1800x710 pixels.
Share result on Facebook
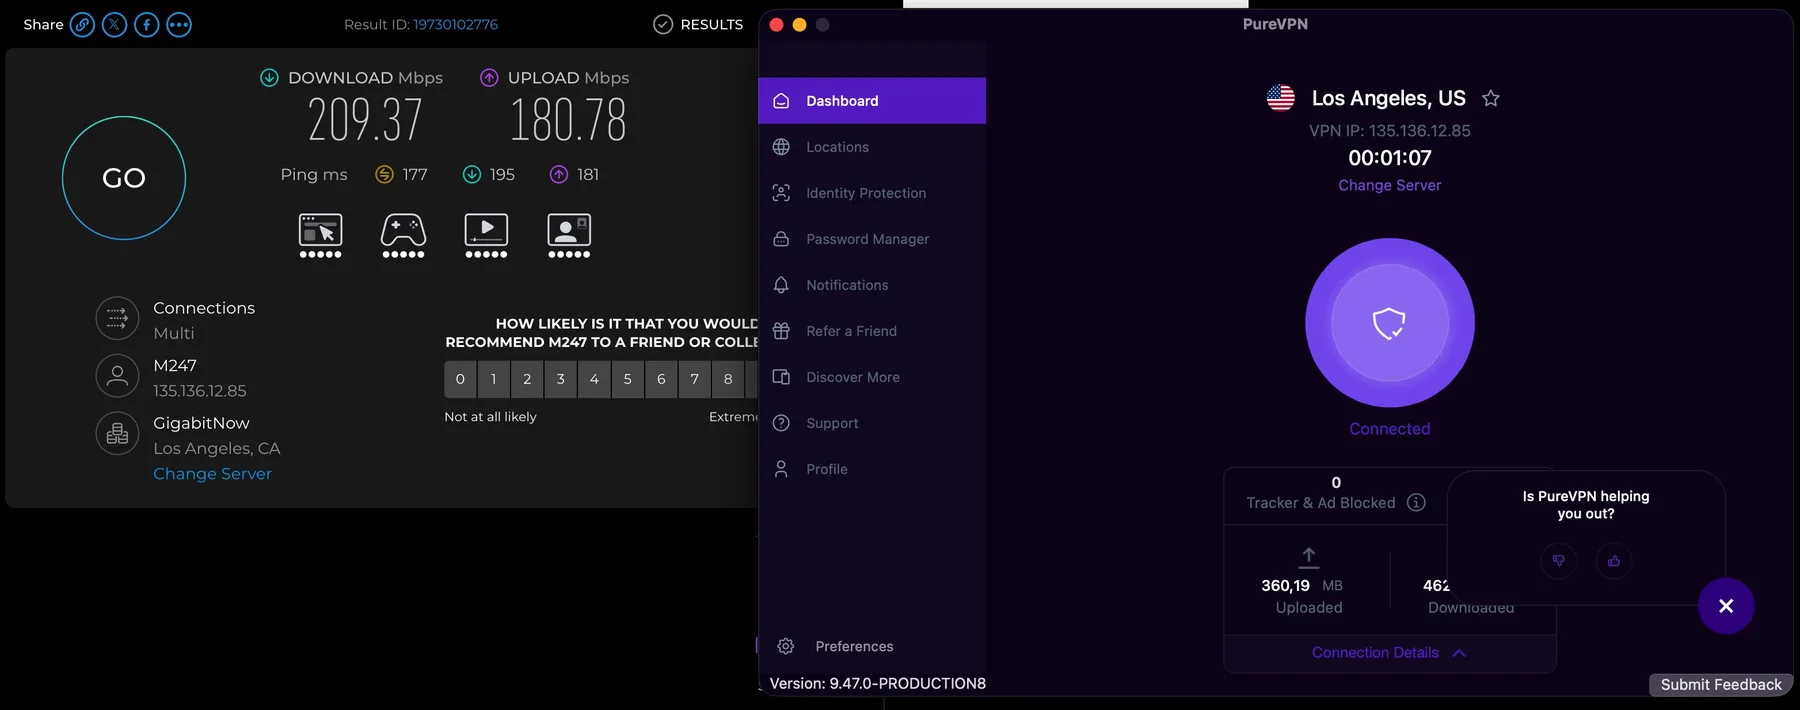(146, 25)
